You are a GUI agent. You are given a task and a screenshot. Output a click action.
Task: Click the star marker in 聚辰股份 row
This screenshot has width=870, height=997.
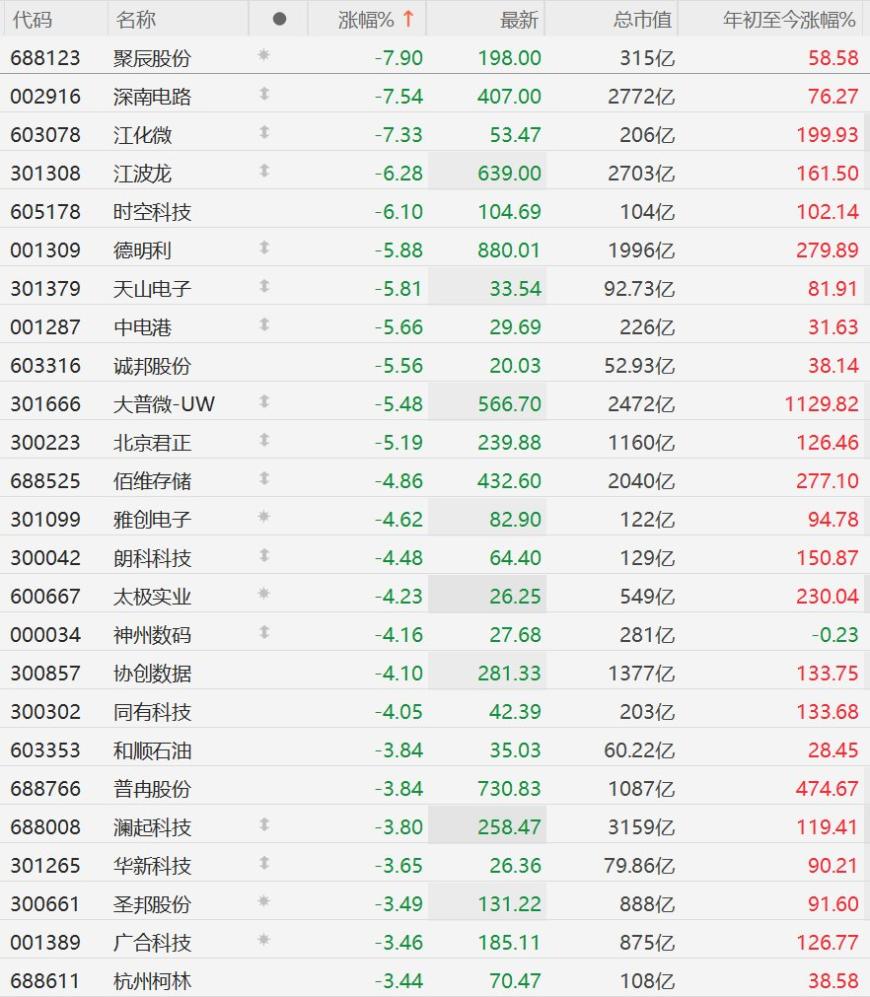click(264, 55)
